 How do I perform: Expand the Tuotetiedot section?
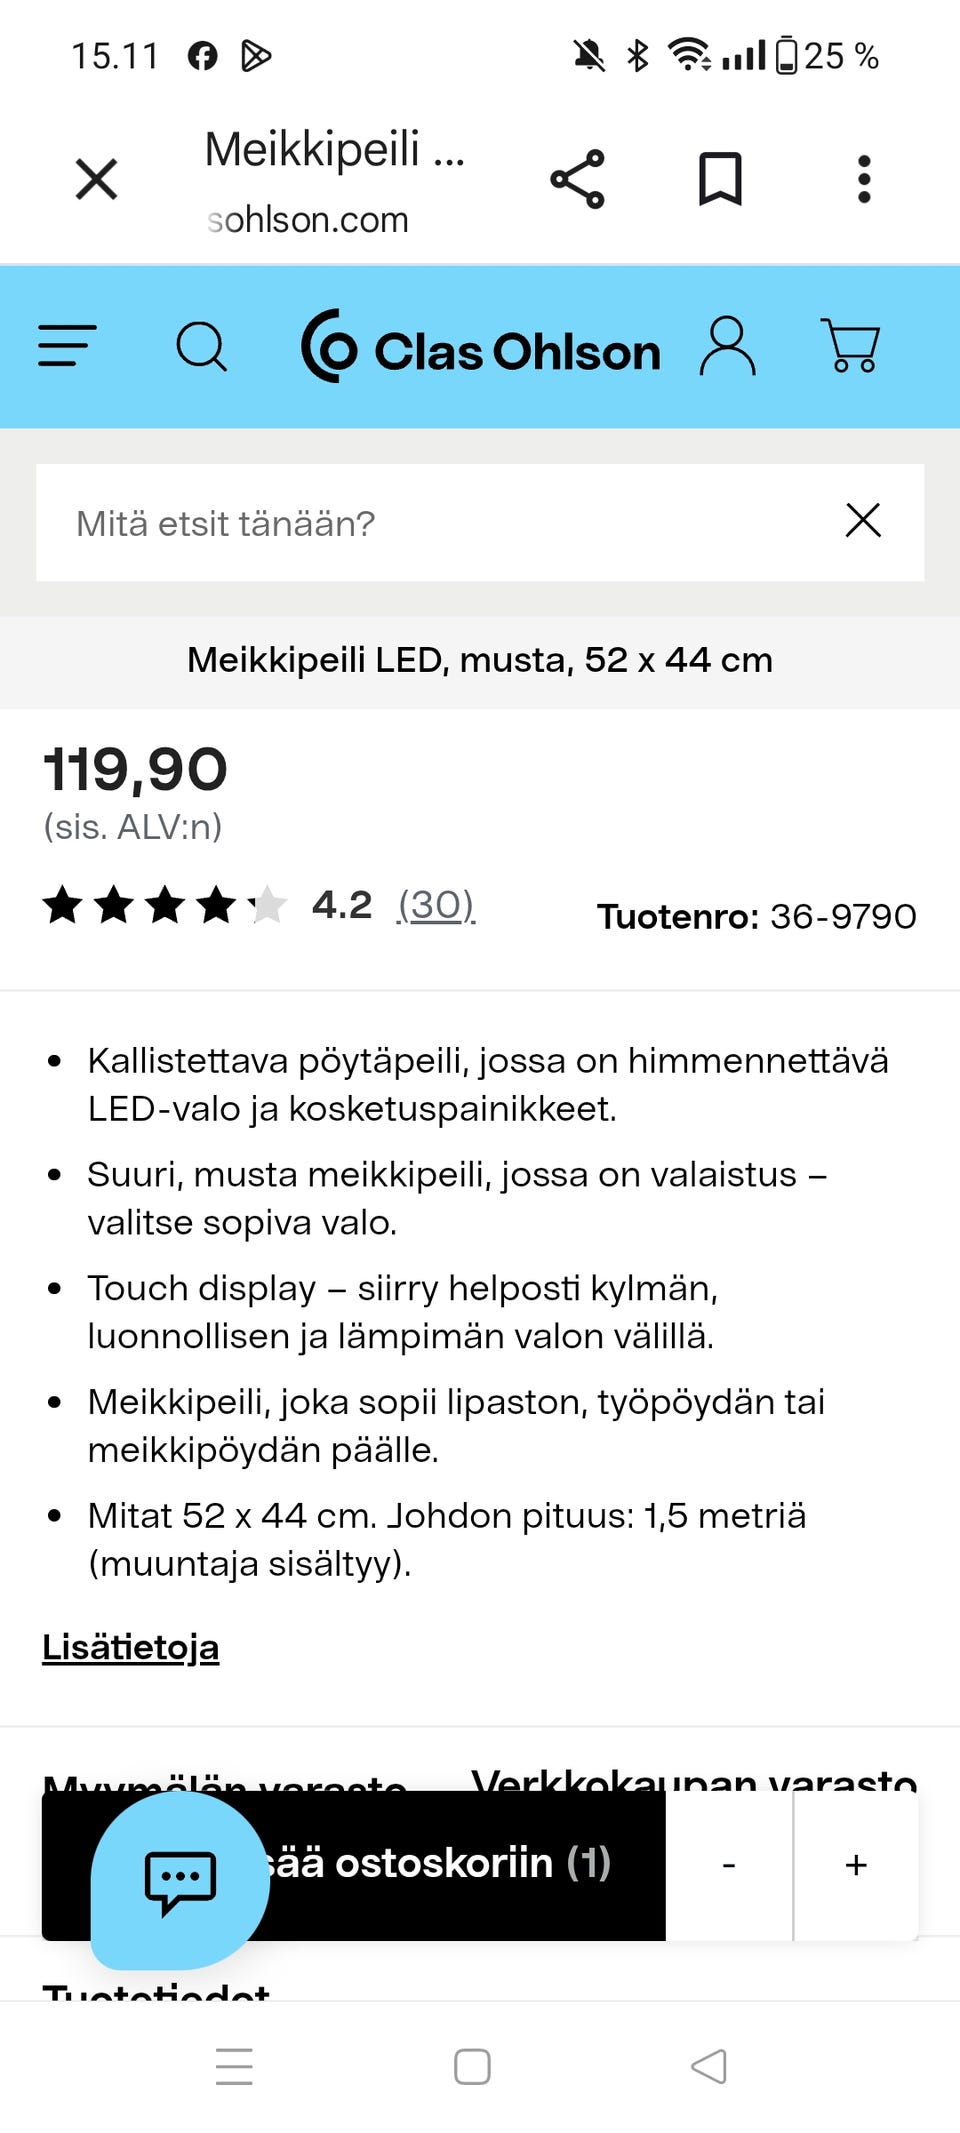[x=155, y=1990]
